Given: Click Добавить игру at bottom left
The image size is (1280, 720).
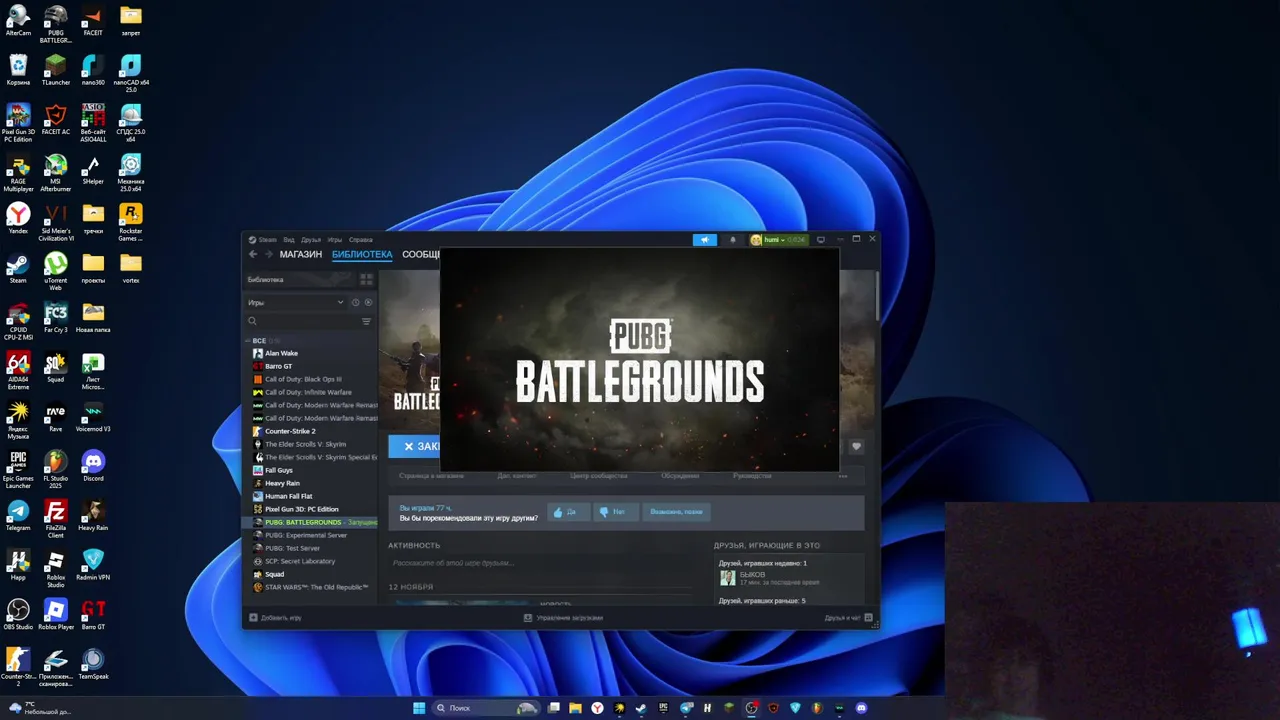Looking at the screenshot, I should 274,618.
